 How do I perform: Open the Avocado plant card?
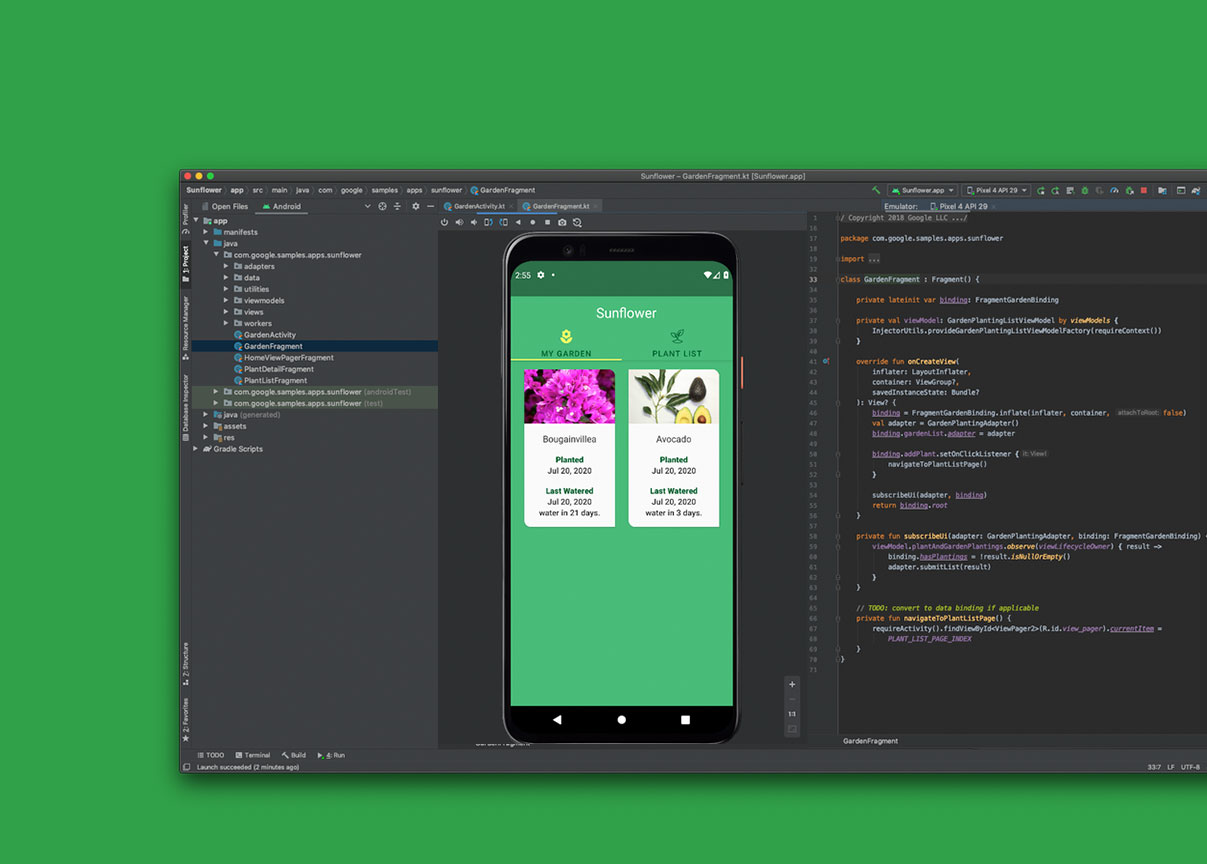674,448
